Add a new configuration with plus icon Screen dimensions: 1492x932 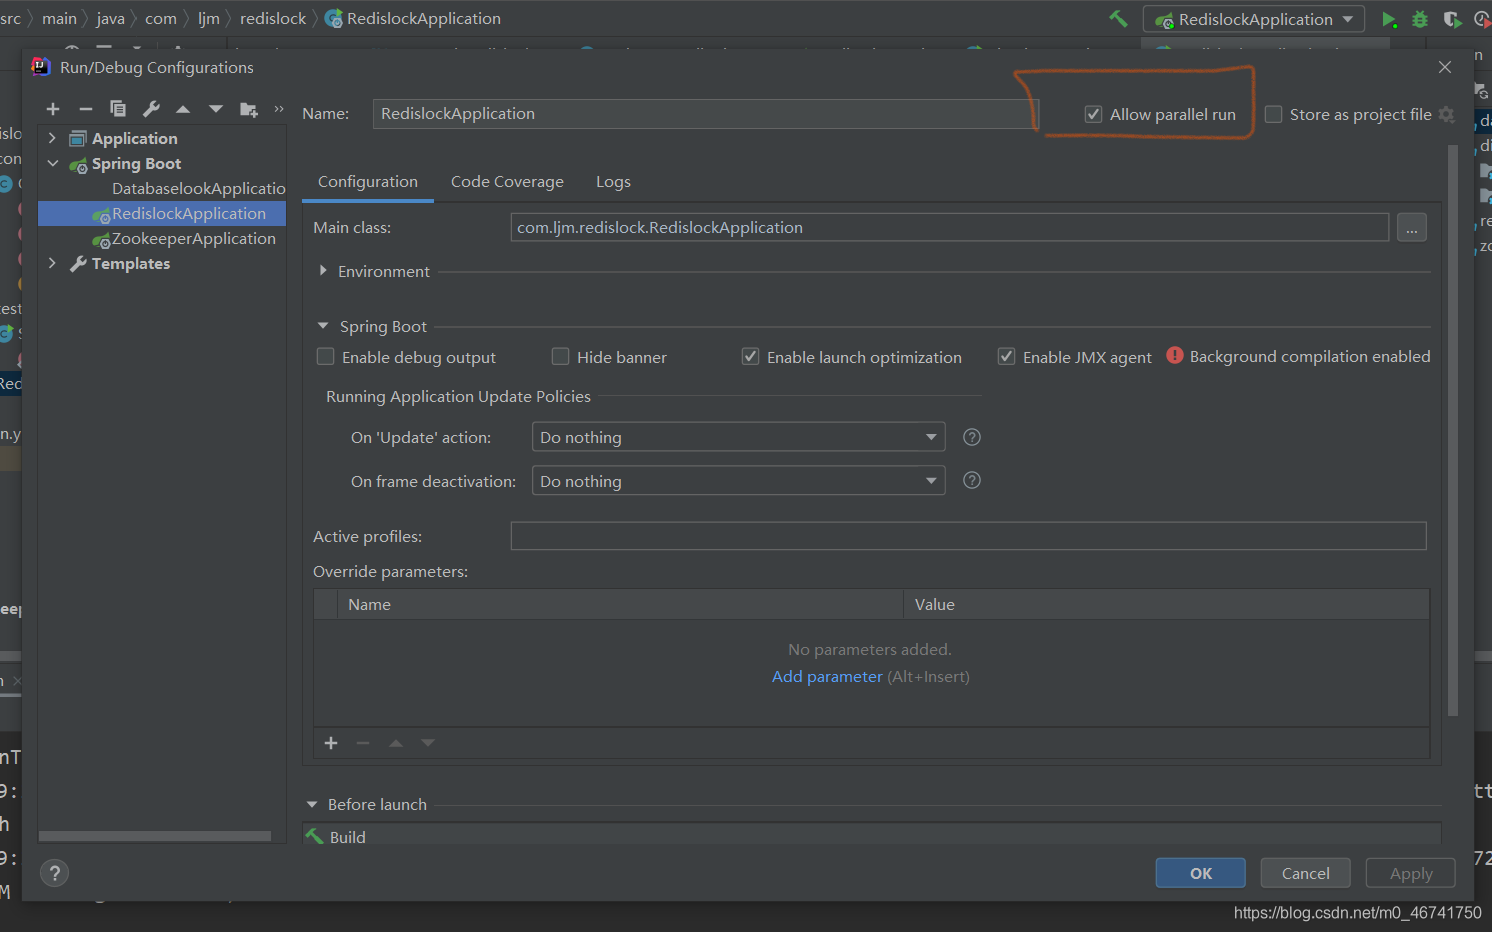coord(53,109)
